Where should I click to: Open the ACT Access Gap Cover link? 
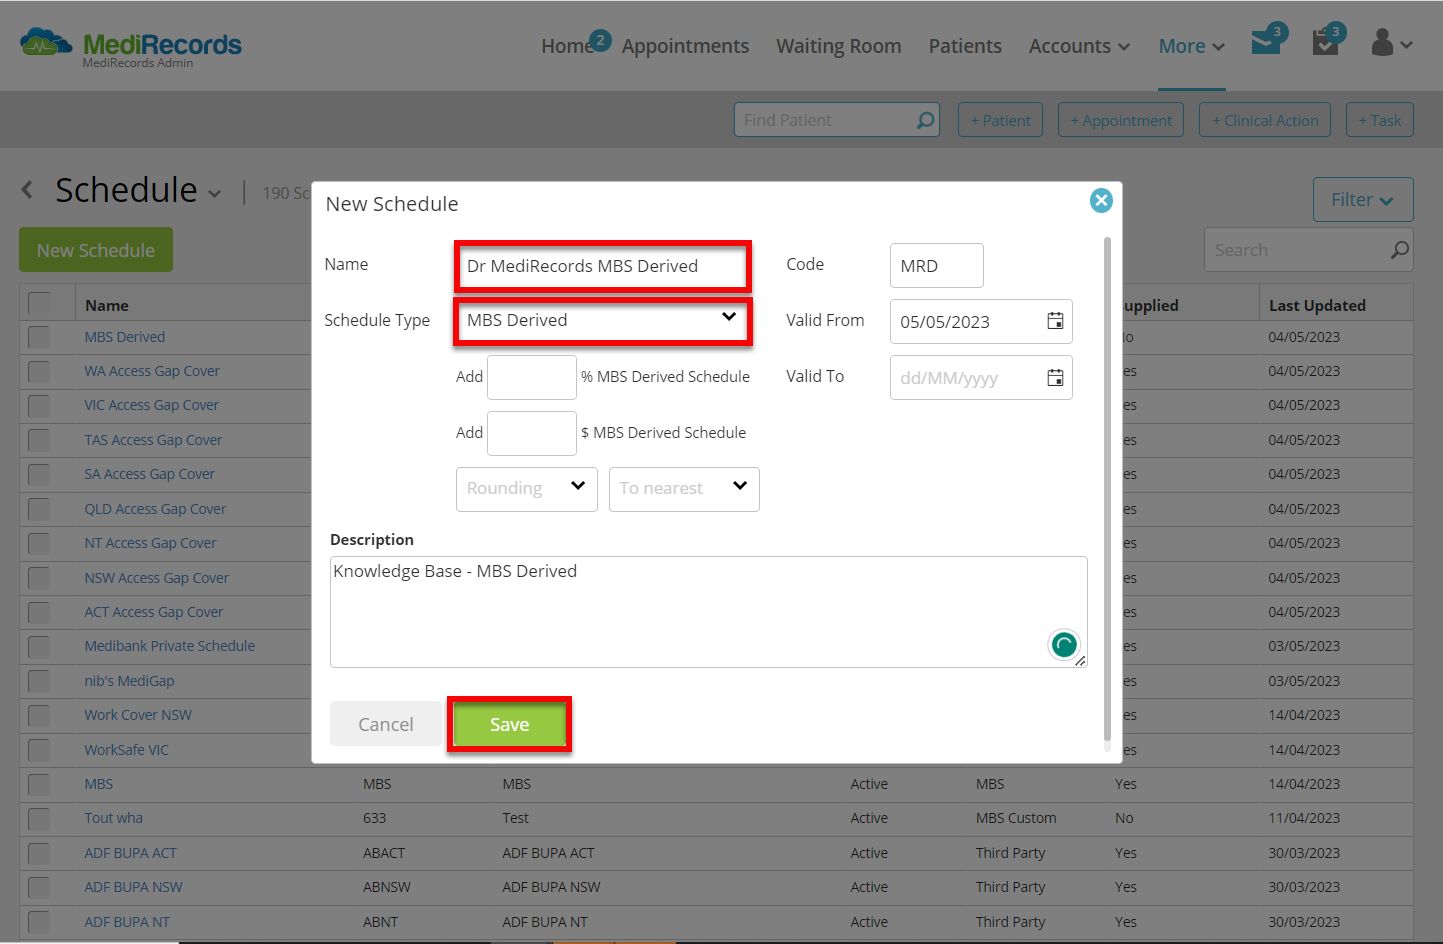[x=154, y=612]
